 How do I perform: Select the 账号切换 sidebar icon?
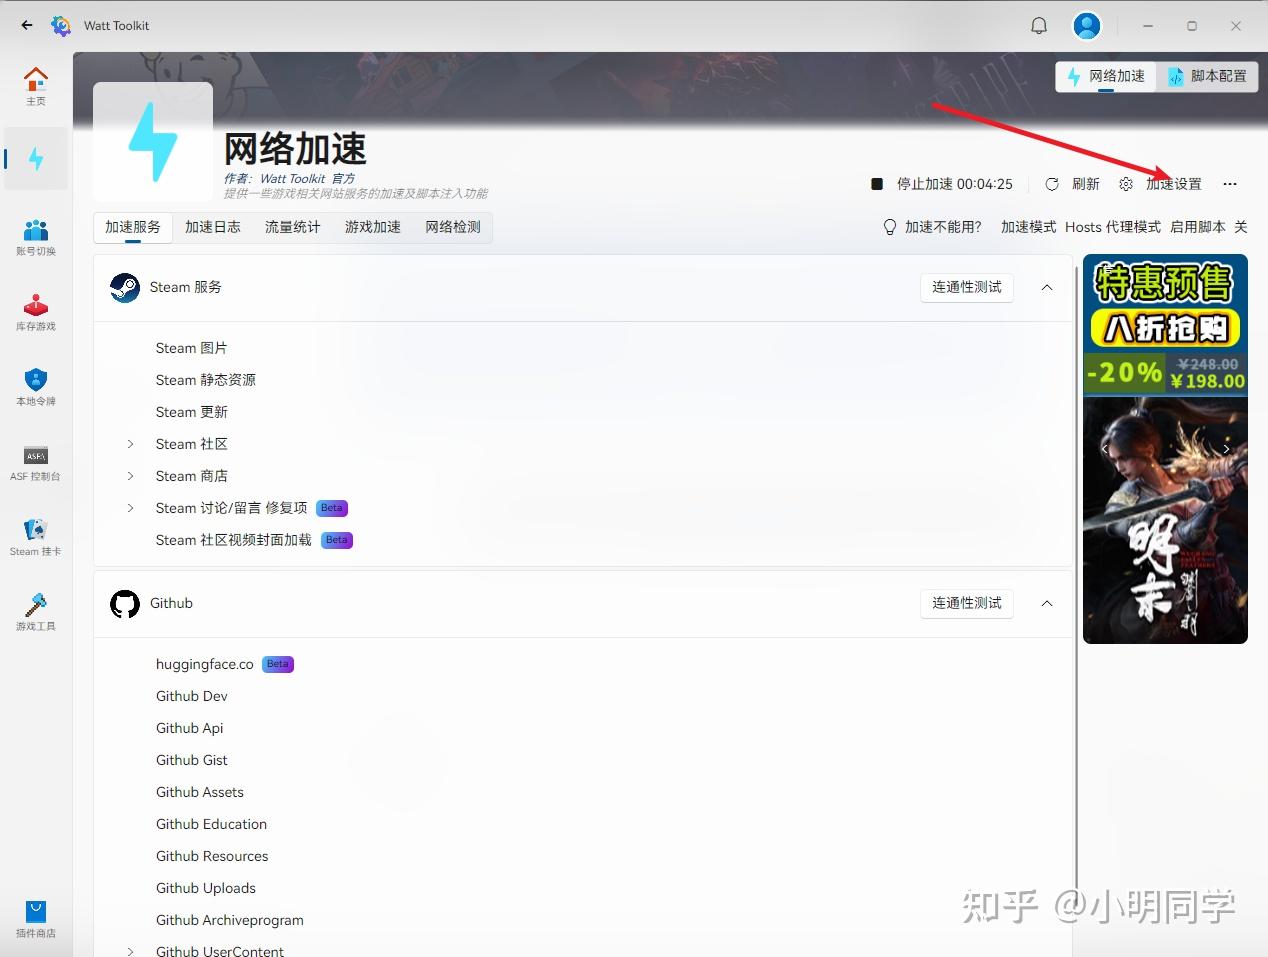pyautogui.click(x=36, y=235)
